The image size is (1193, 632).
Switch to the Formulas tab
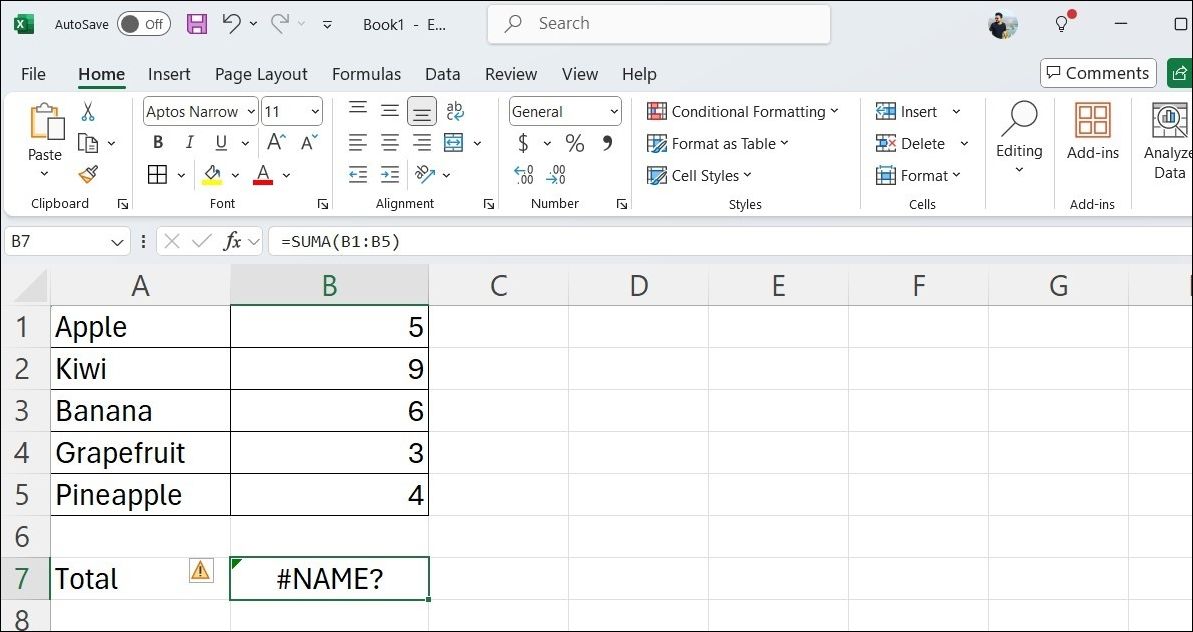click(366, 74)
